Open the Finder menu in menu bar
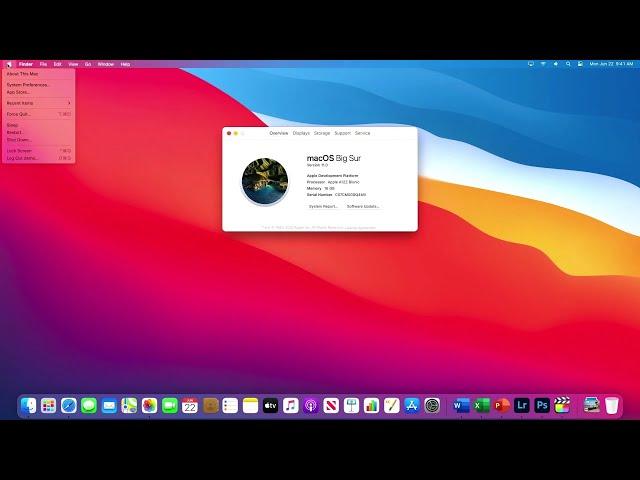The image size is (640, 480). point(26,64)
